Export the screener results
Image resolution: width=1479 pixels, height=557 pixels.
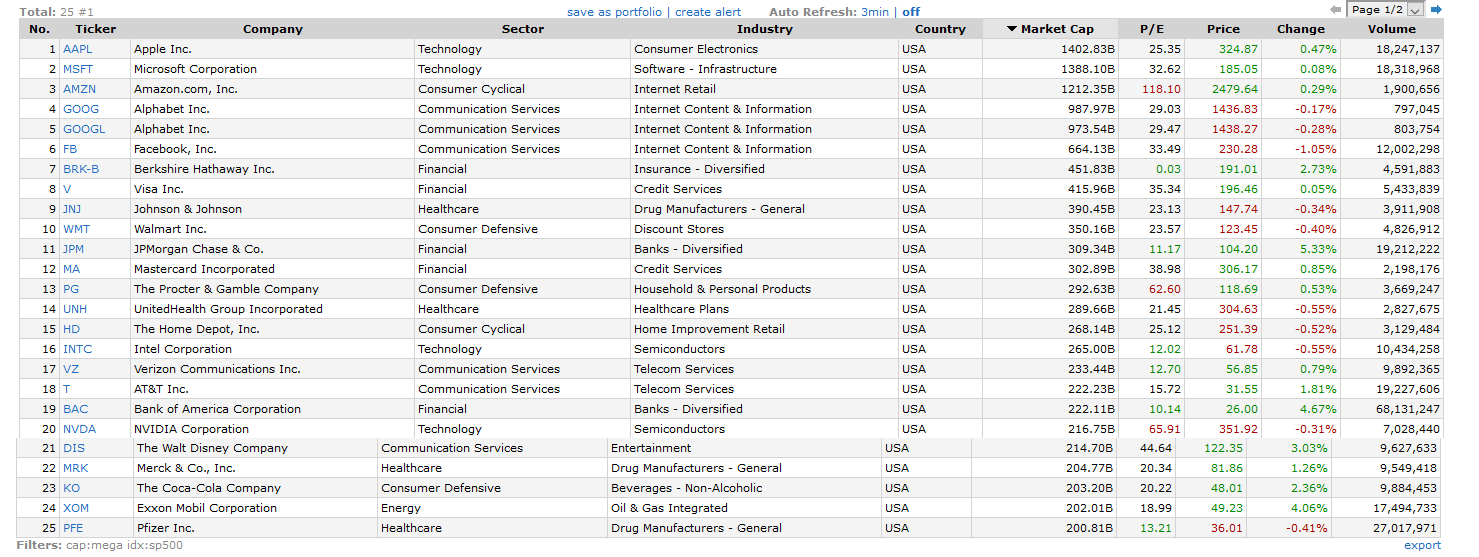pyautogui.click(x=1422, y=545)
